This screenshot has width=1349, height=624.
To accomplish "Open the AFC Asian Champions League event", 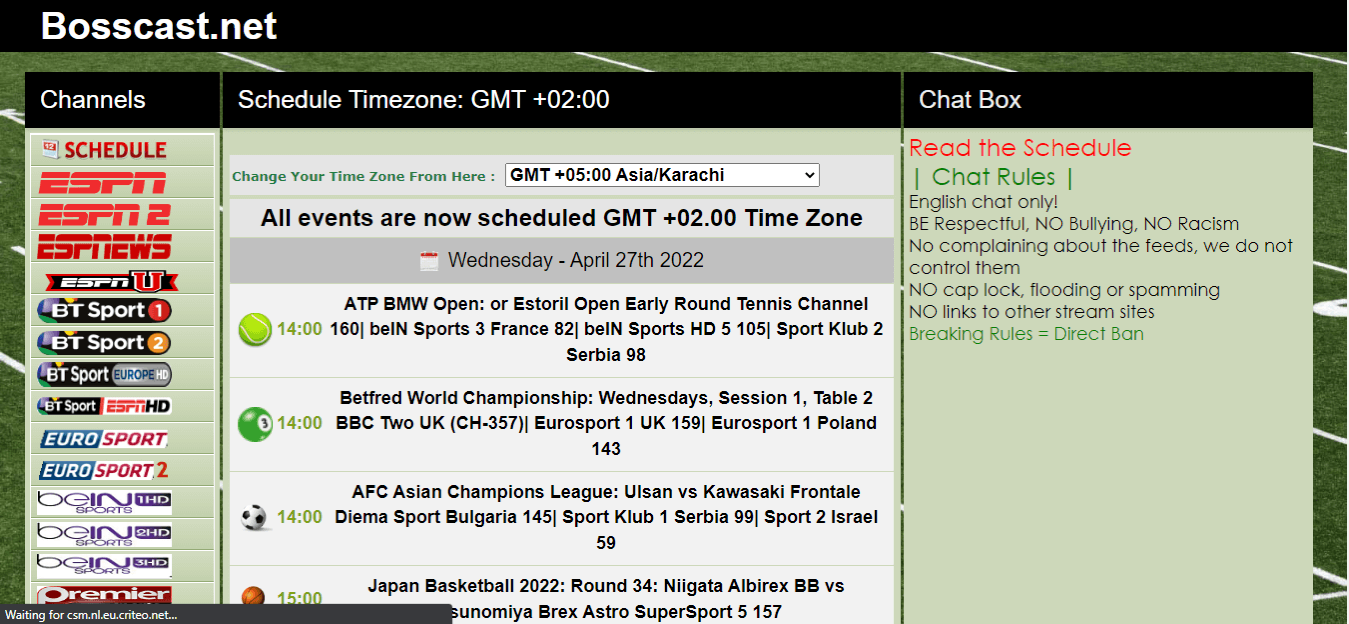I will (x=606, y=517).
